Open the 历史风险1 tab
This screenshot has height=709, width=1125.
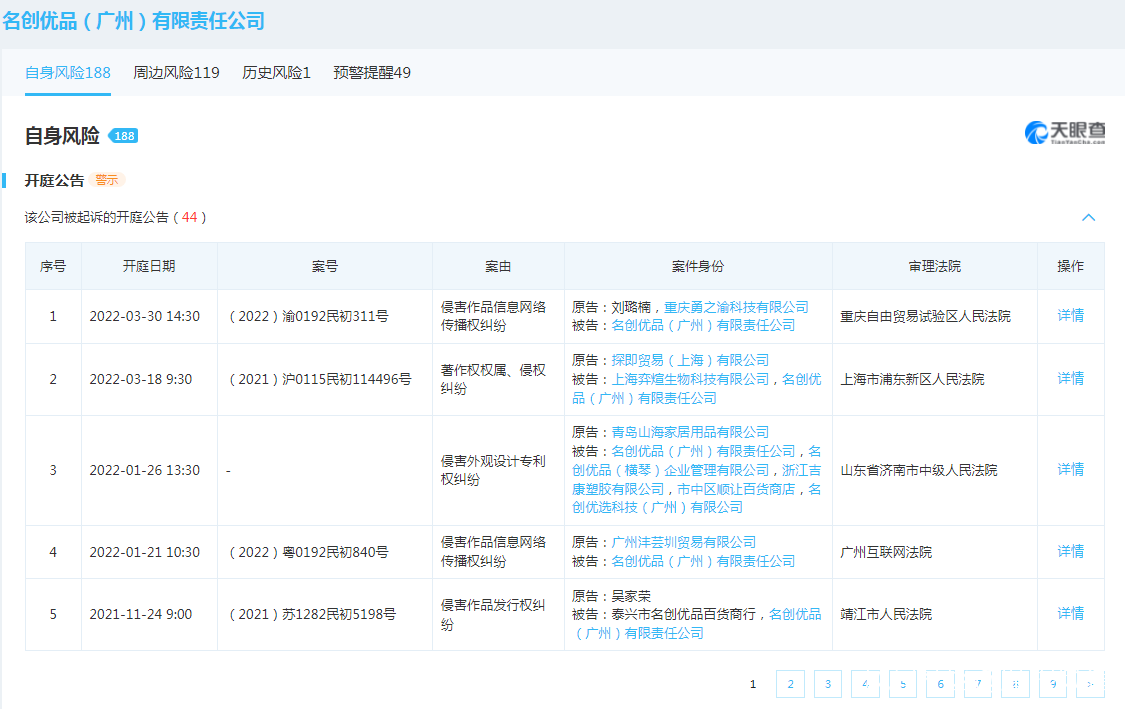[x=276, y=73]
